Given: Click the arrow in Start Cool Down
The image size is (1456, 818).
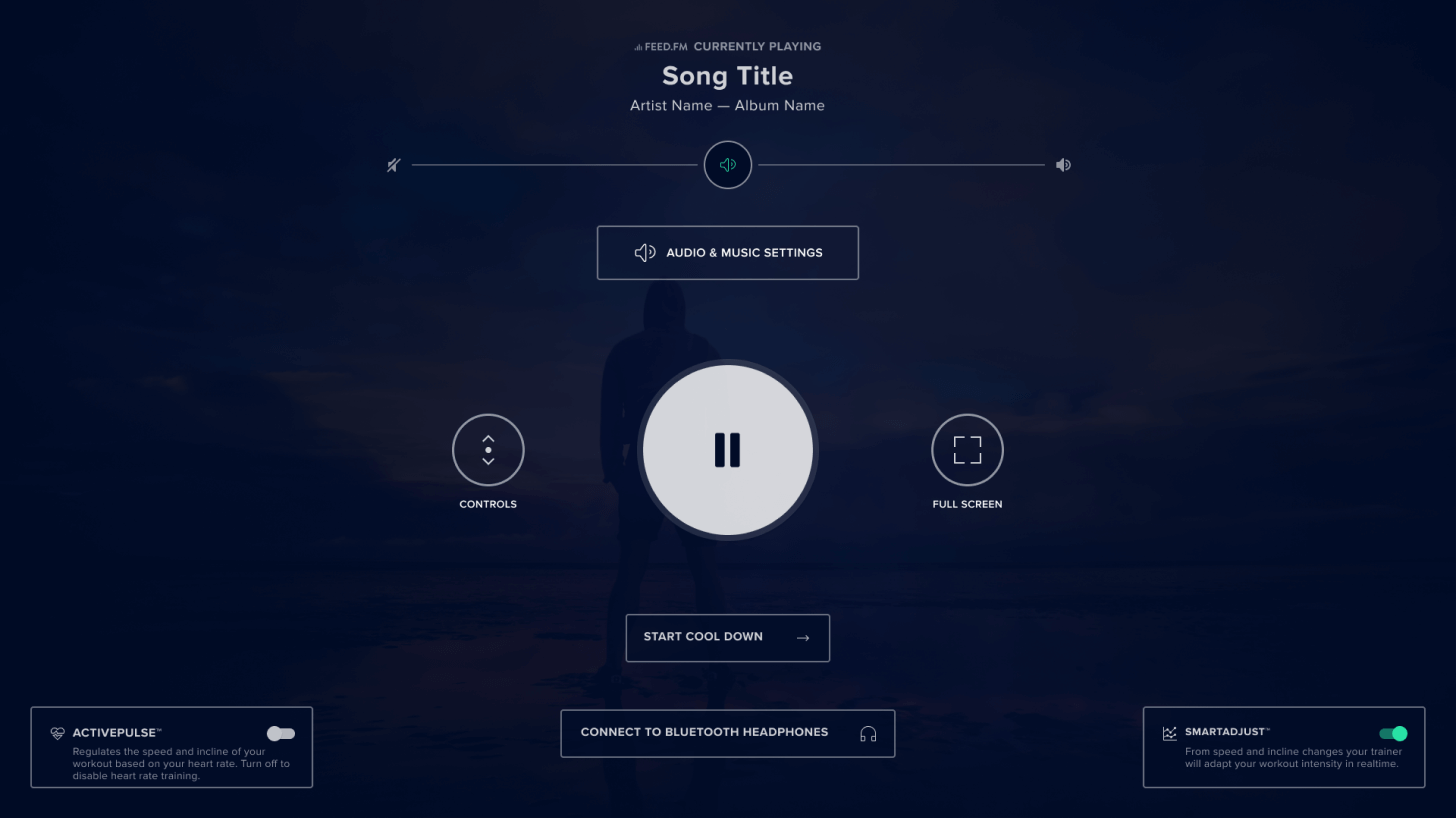Looking at the screenshot, I should click(803, 638).
